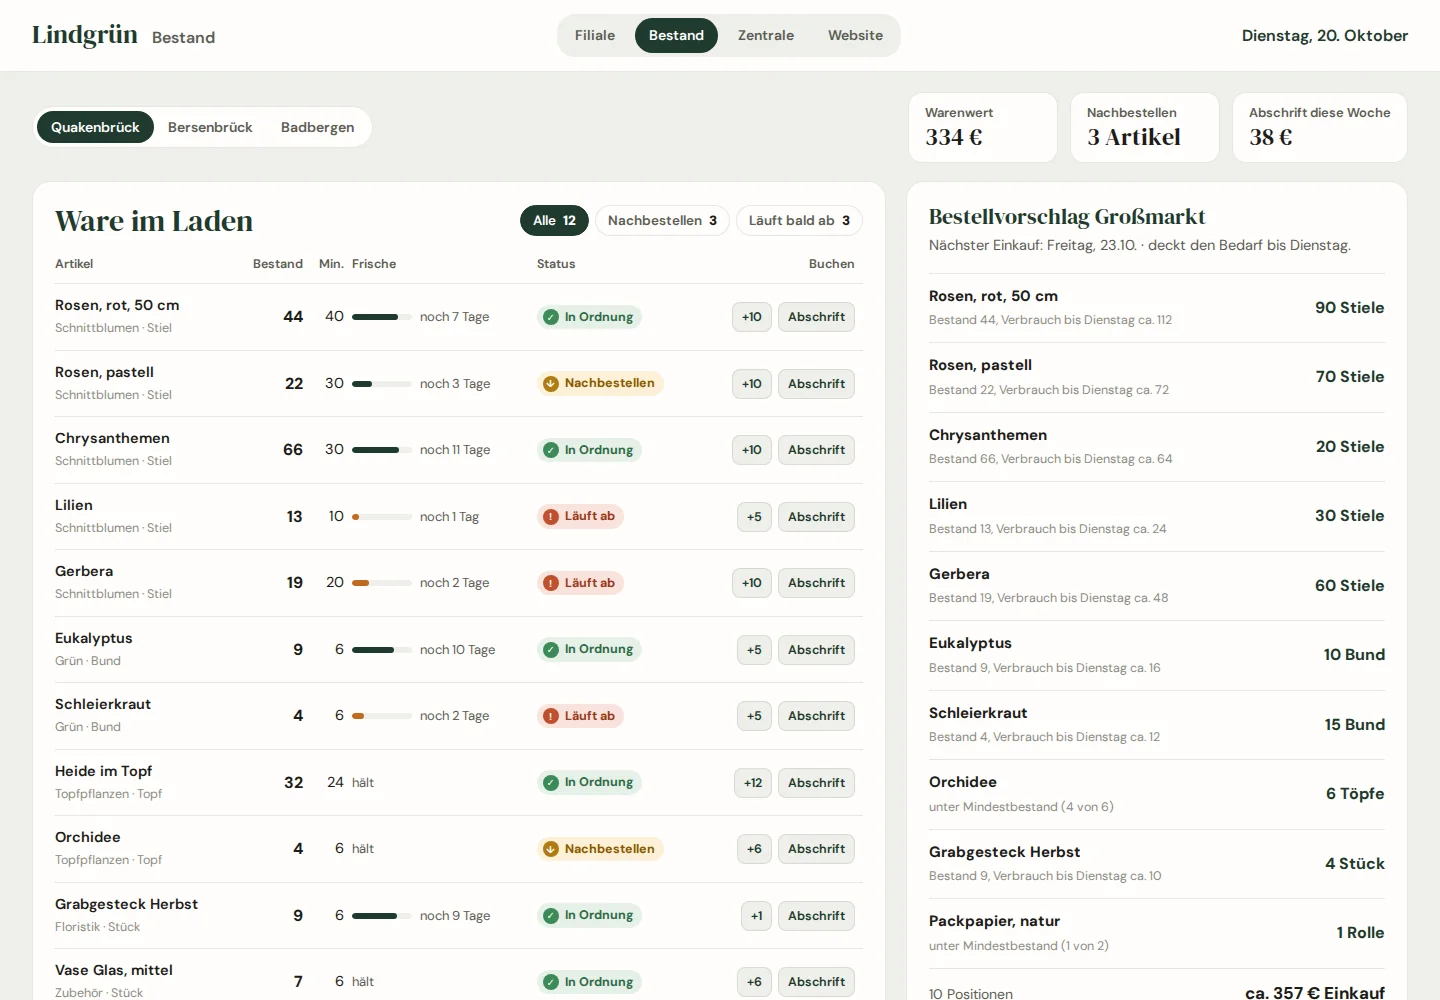Screen dimensions: 1440x1000
Task: Add +10 to Rosen, rot, 50 cm
Action: pos(752,317)
